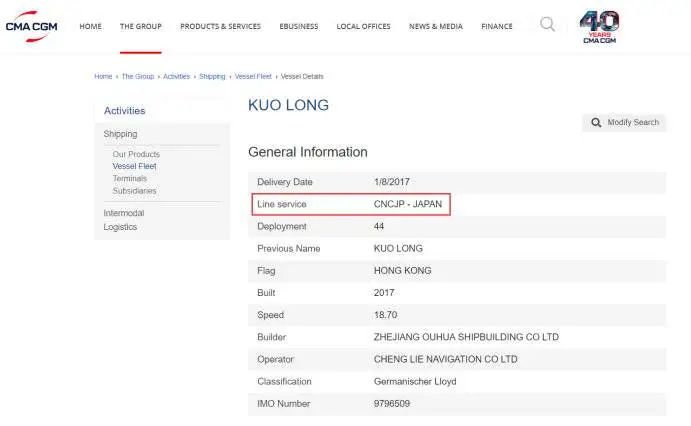Click builder ZHEJIANG OUHUA SHIPBUILDING CO LTD

tap(466, 337)
